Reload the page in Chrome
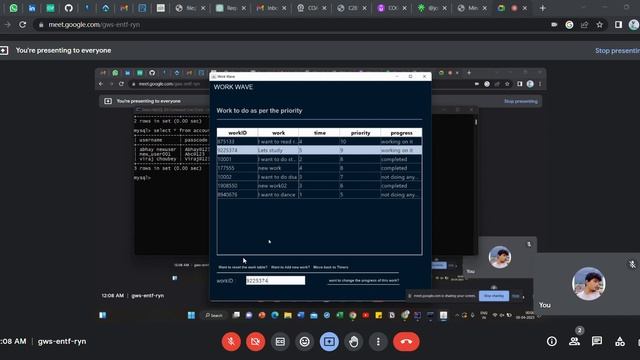640x360 pixels. coord(22,24)
